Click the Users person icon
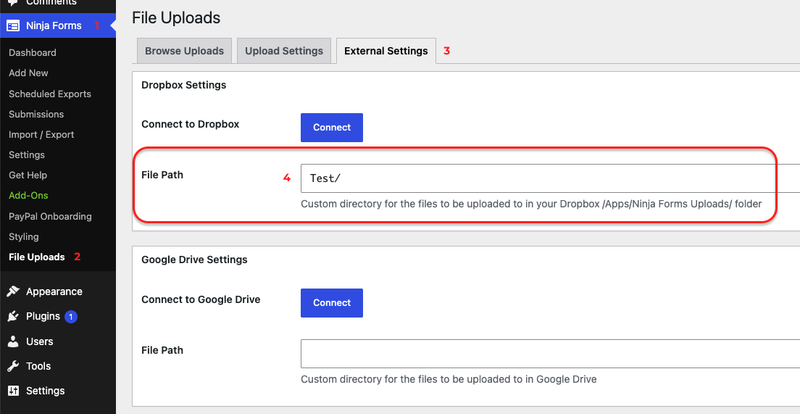Viewport: 800px width, 414px height. (x=13, y=341)
